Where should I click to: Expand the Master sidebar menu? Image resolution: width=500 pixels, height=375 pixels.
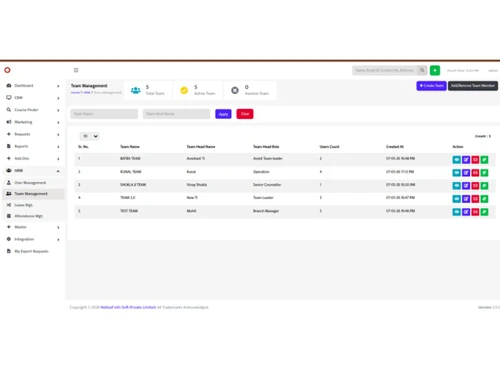coord(33,227)
